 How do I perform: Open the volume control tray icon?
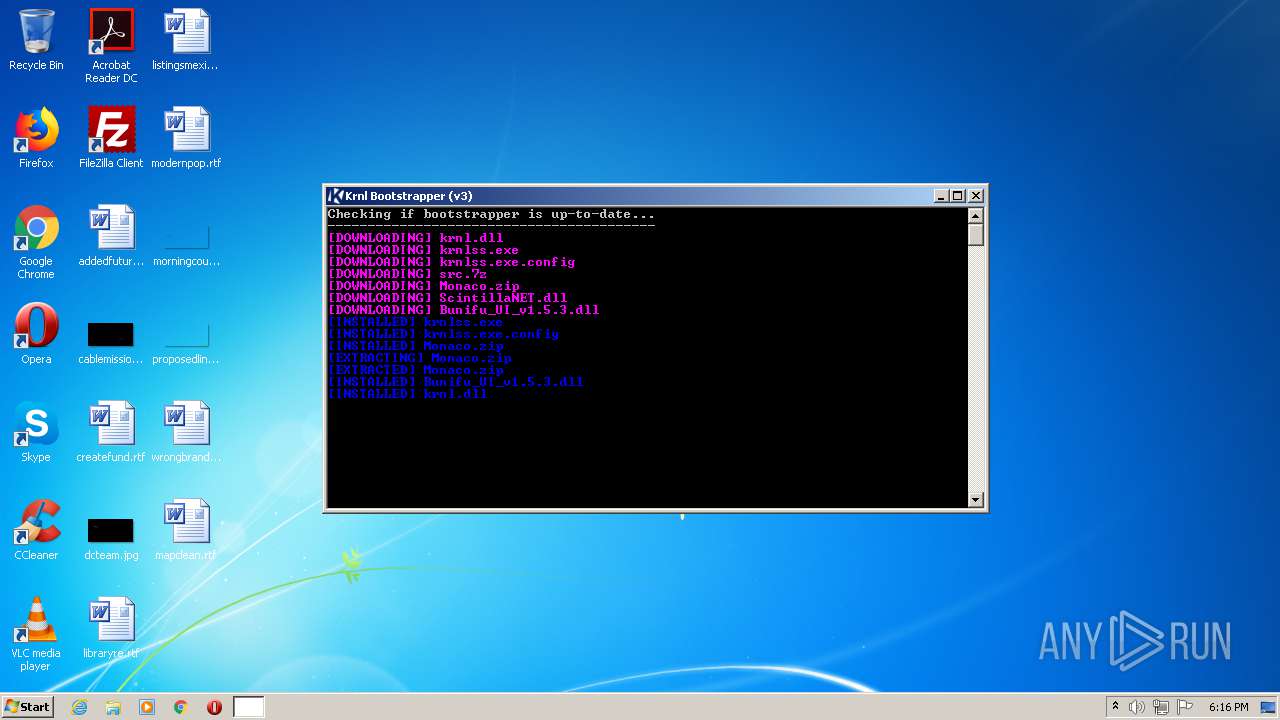click(1137, 707)
